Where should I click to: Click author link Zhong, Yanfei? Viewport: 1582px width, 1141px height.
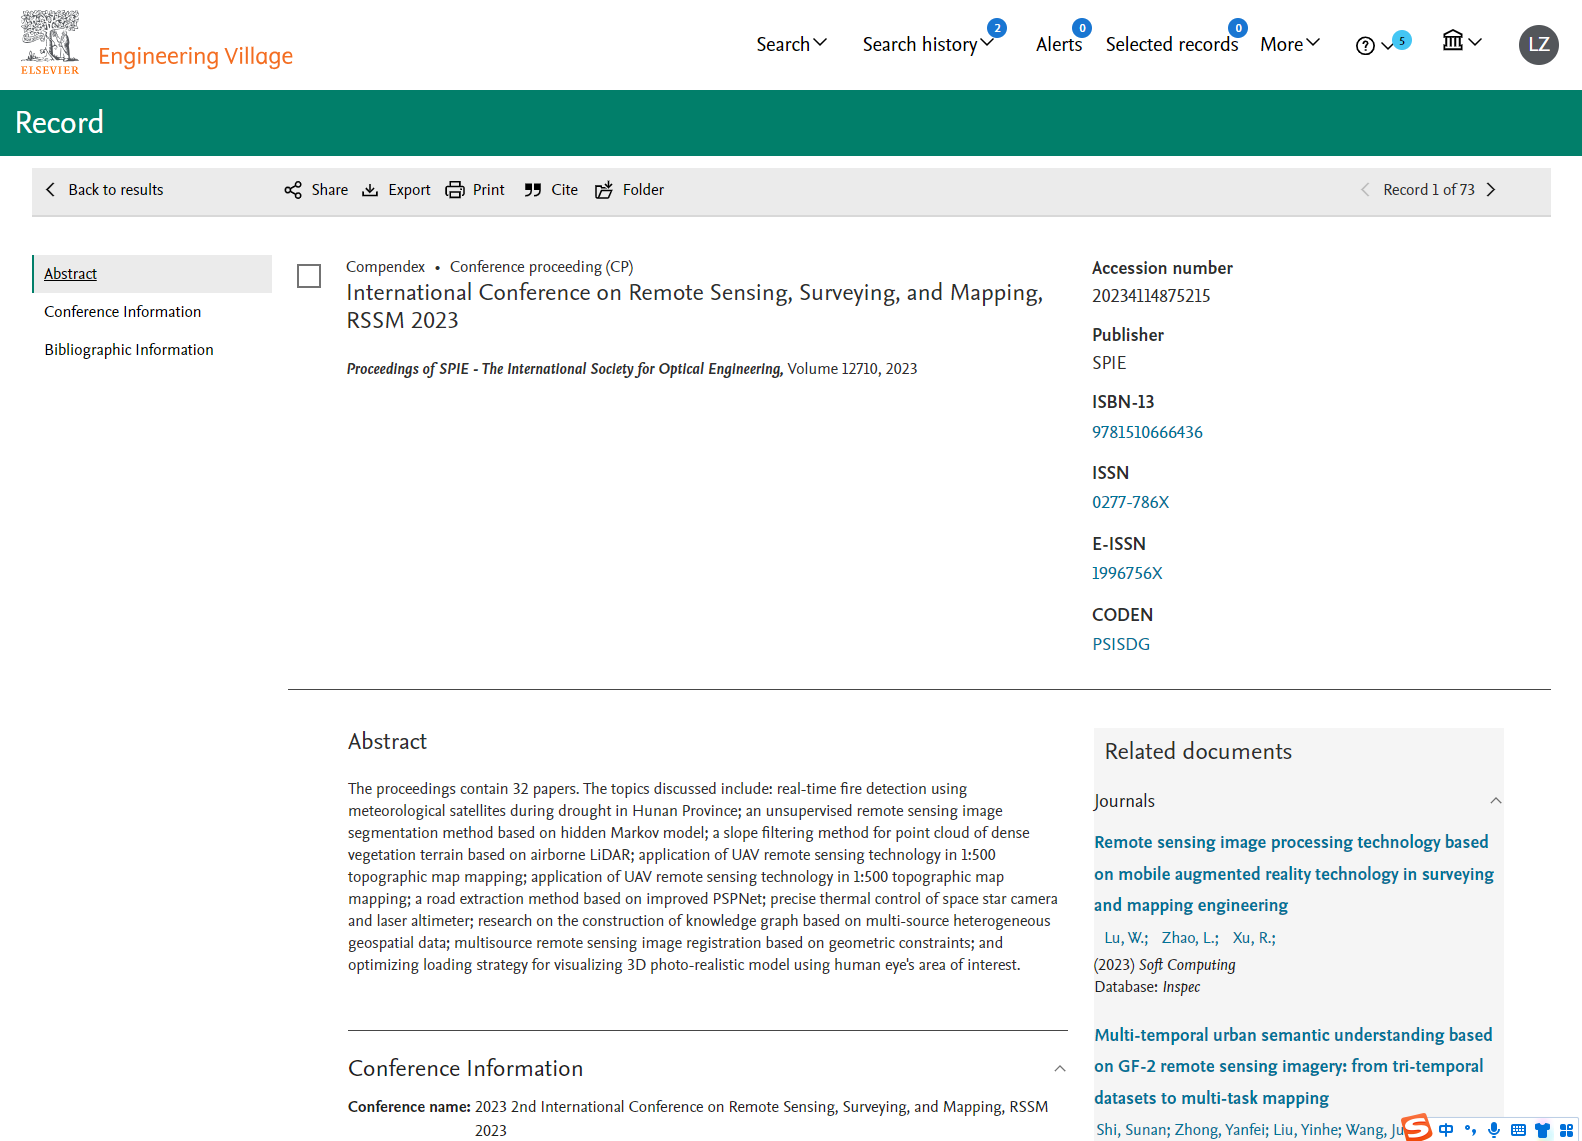(x=1221, y=1130)
